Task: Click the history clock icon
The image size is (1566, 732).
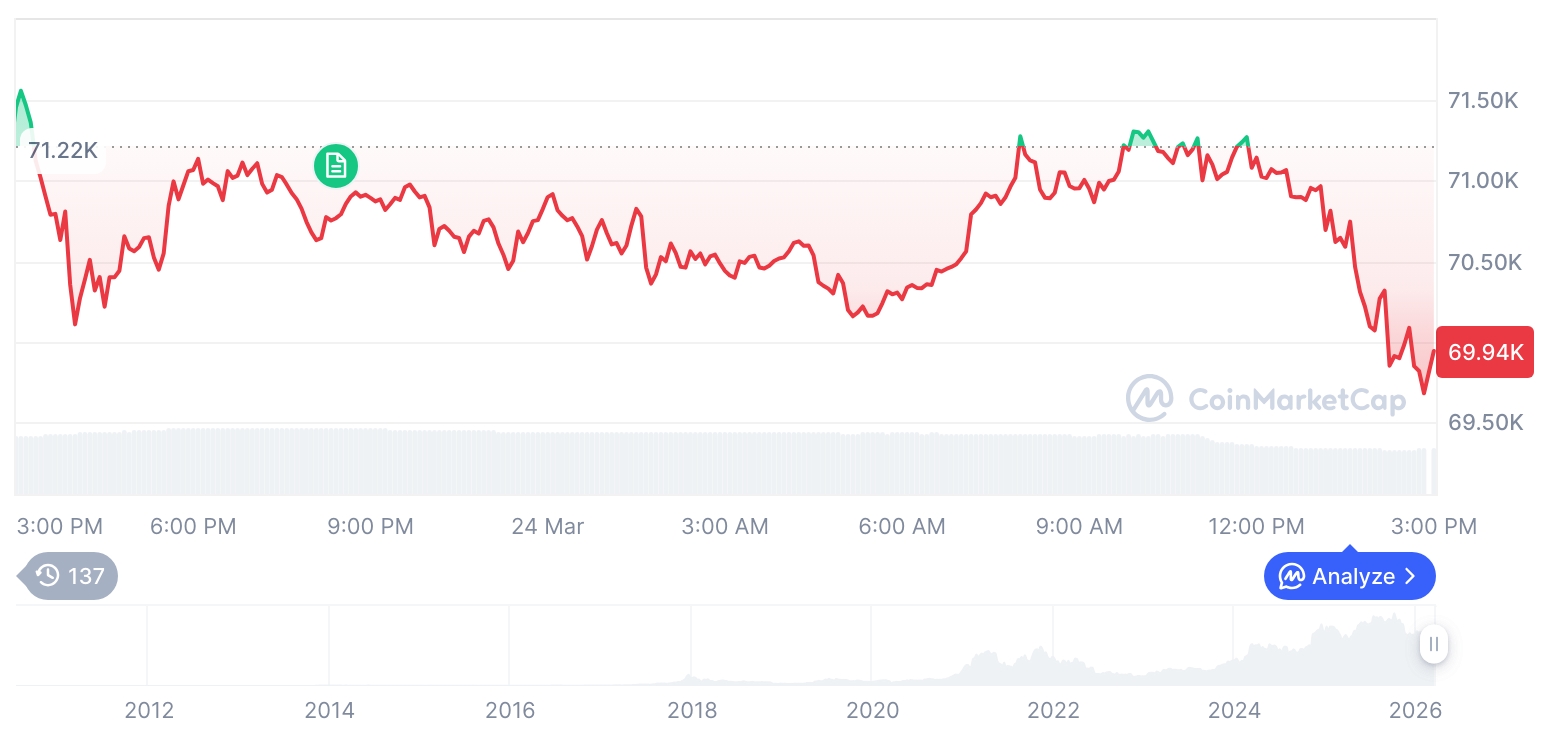Action: pyautogui.click(x=48, y=576)
